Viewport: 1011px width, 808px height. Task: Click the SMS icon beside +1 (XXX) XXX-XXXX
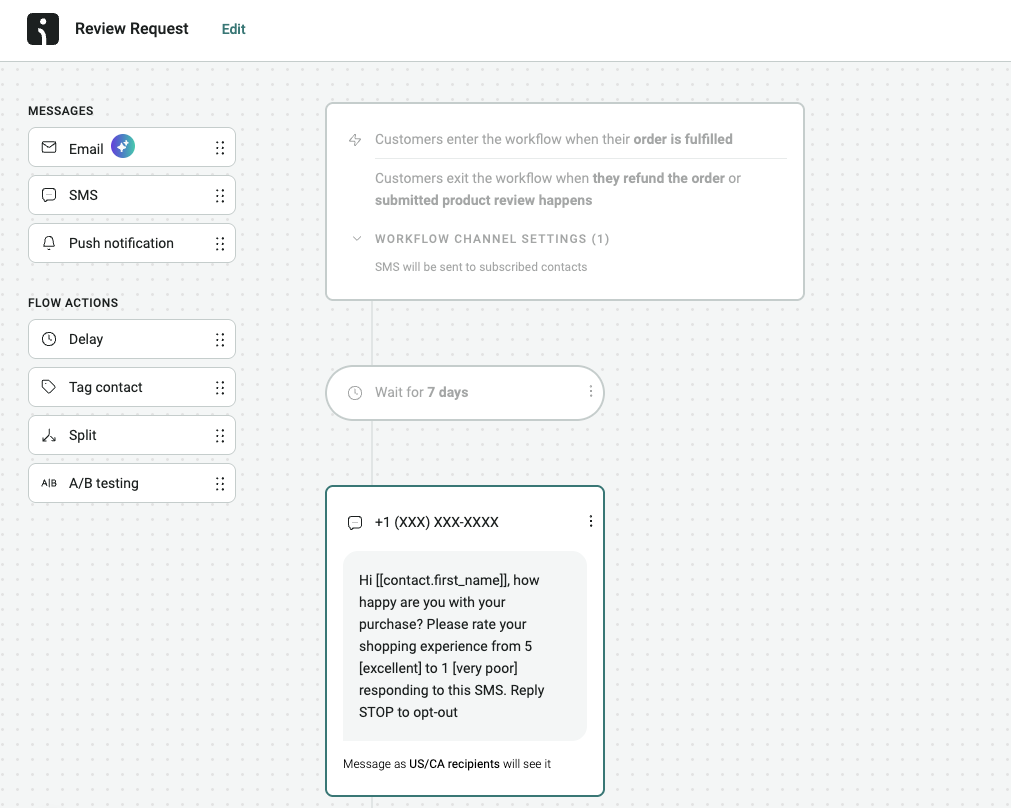point(355,522)
